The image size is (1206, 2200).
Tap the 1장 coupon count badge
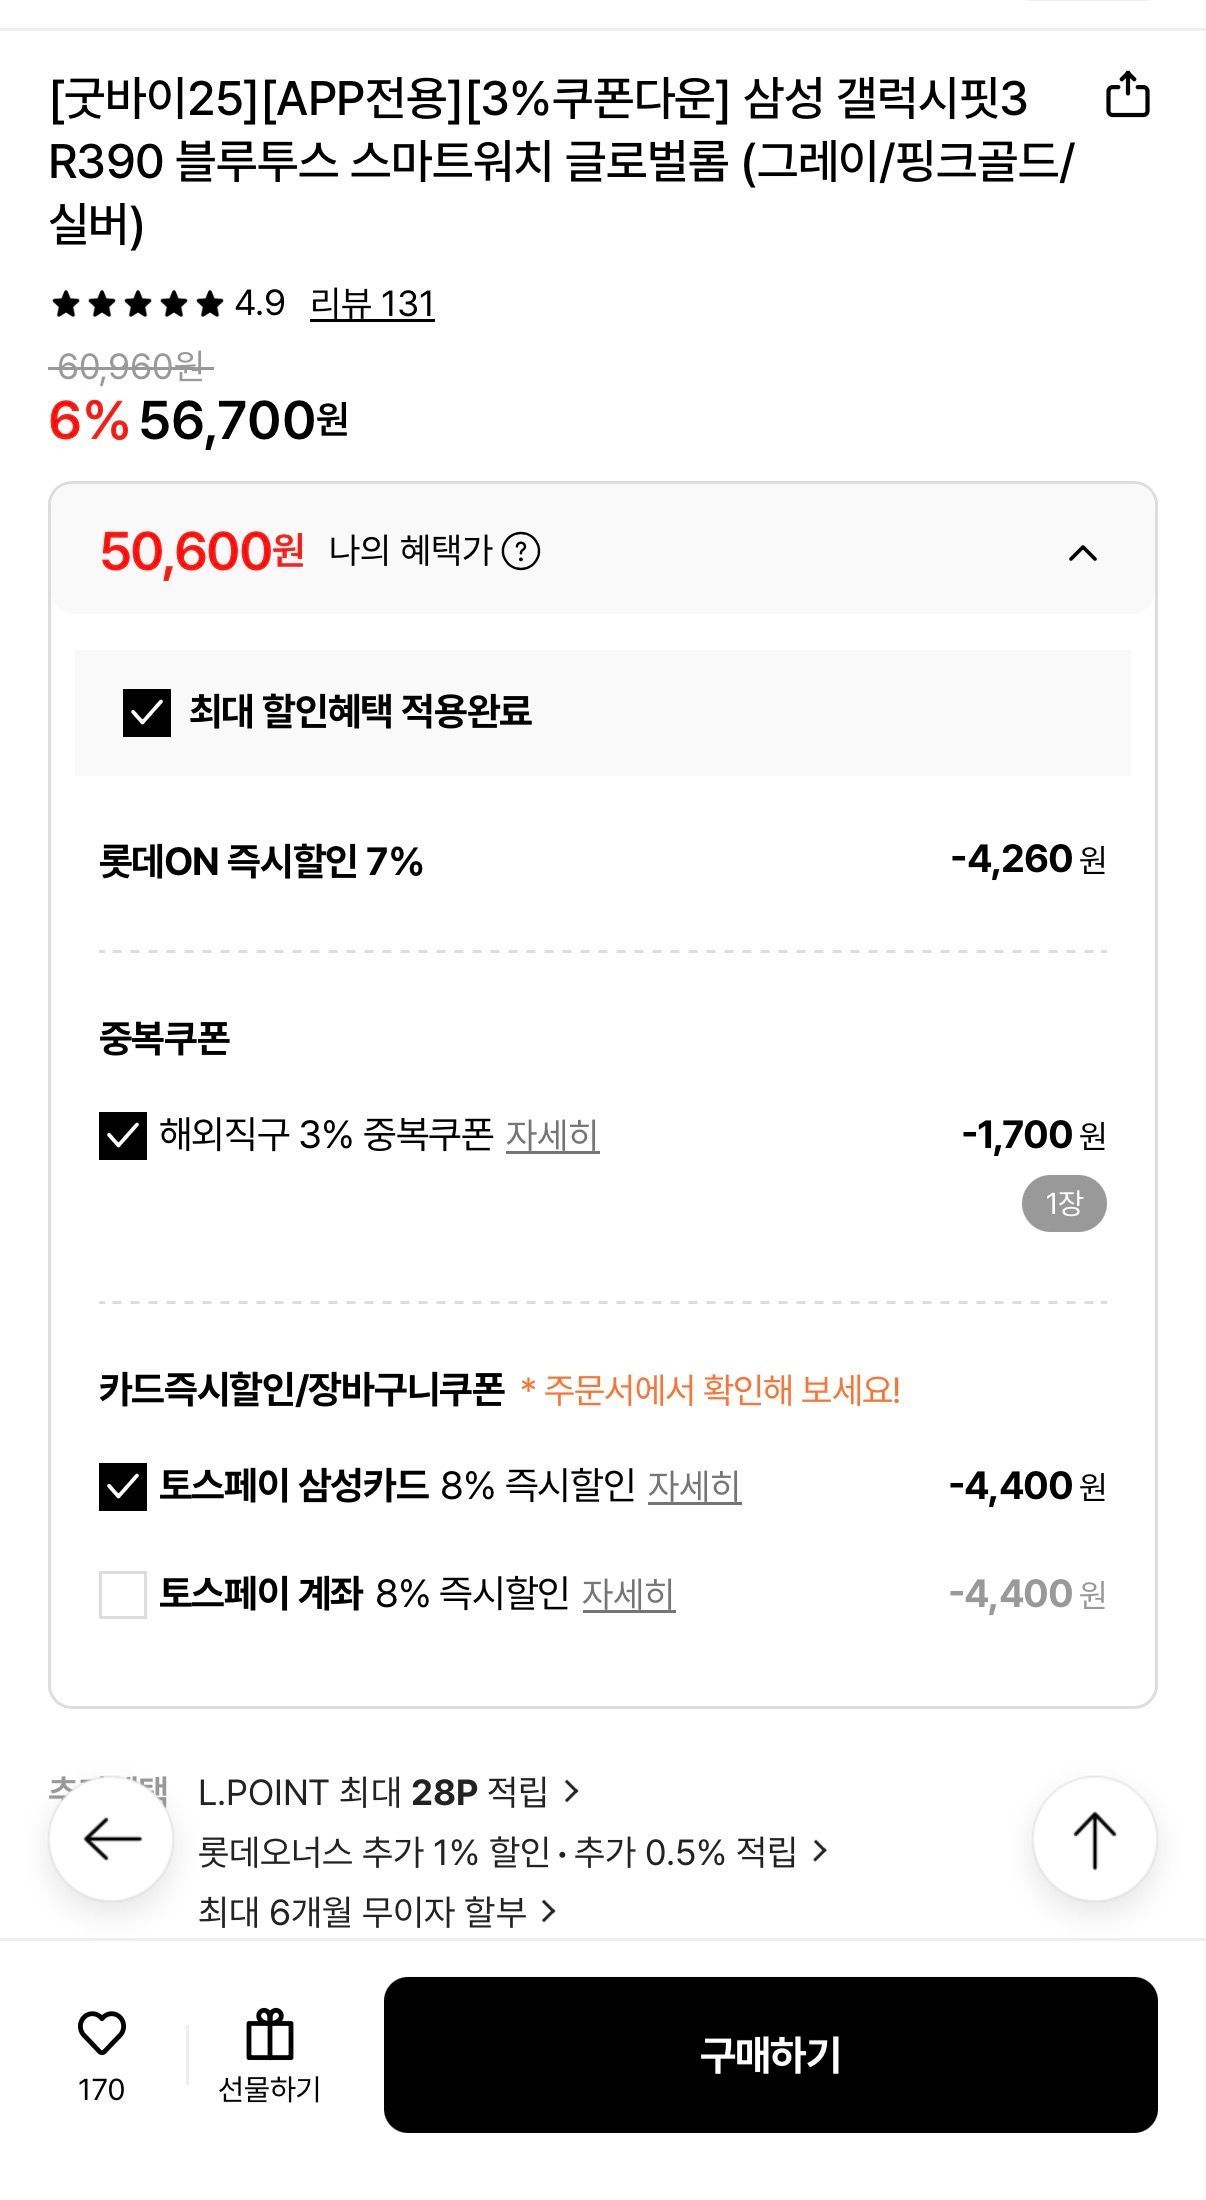coord(1064,1203)
